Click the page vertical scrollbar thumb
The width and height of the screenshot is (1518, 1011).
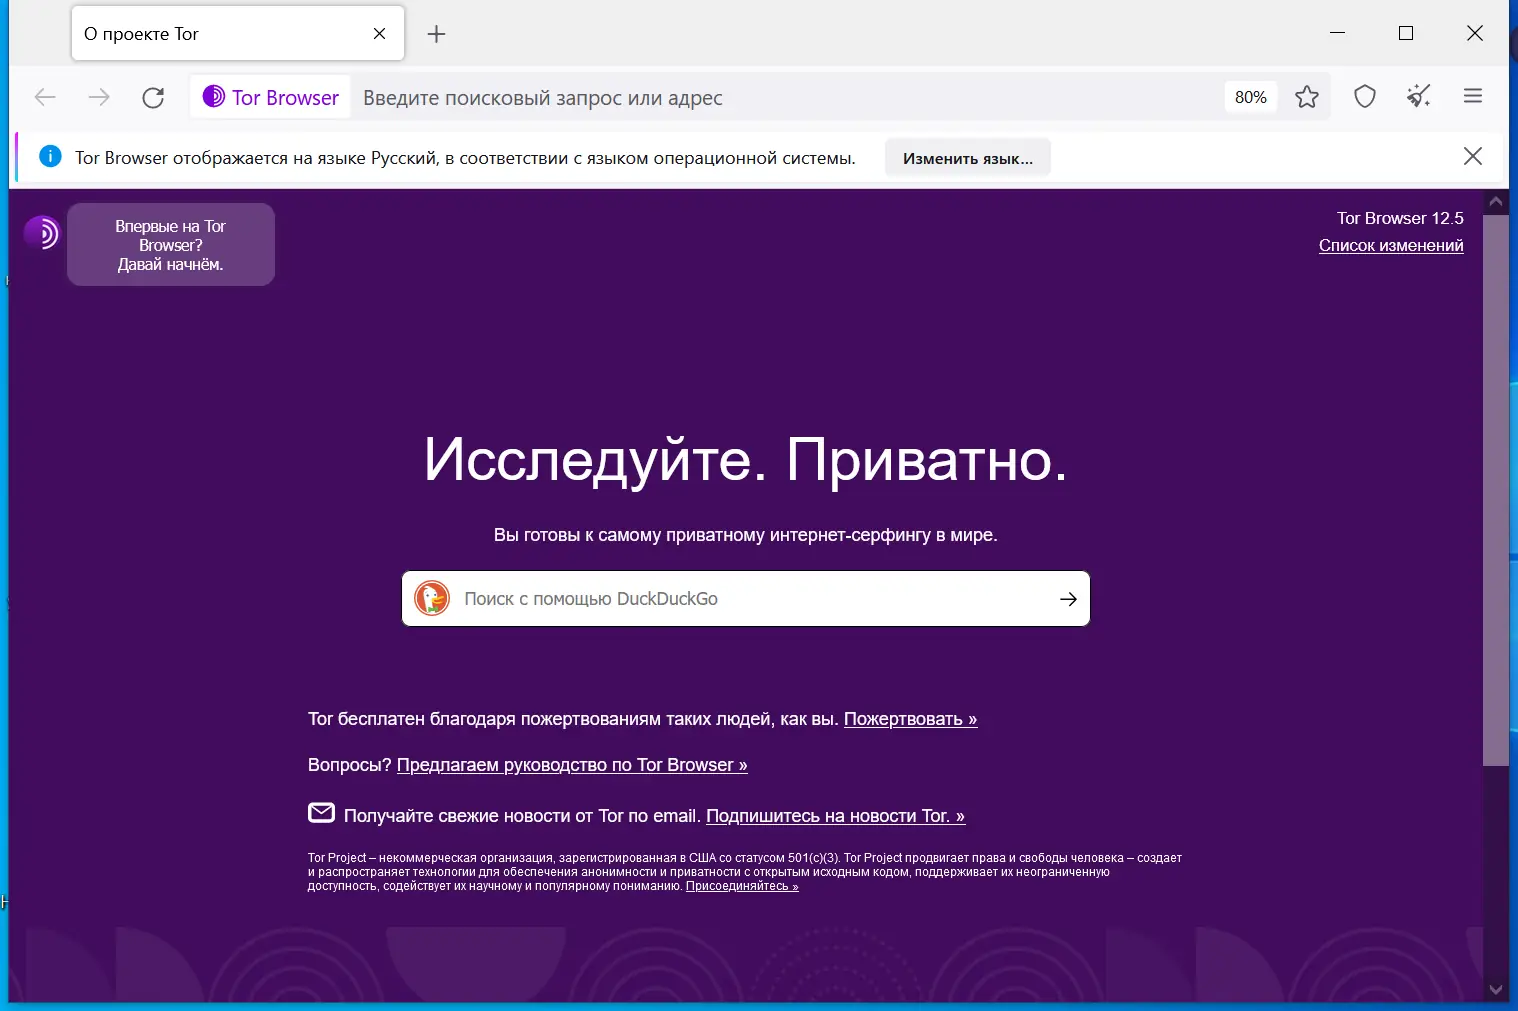click(1495, 490)
